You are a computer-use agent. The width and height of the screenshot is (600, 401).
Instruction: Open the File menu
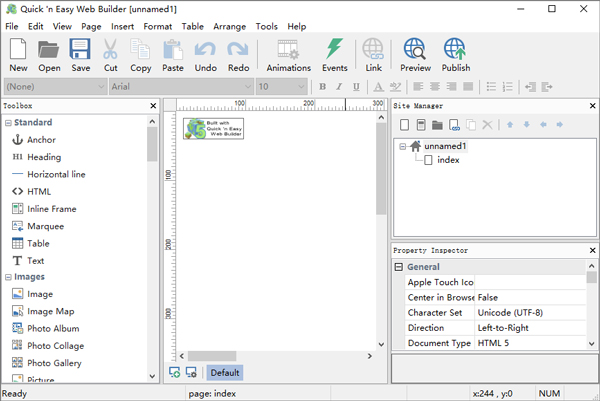(11, 26)
